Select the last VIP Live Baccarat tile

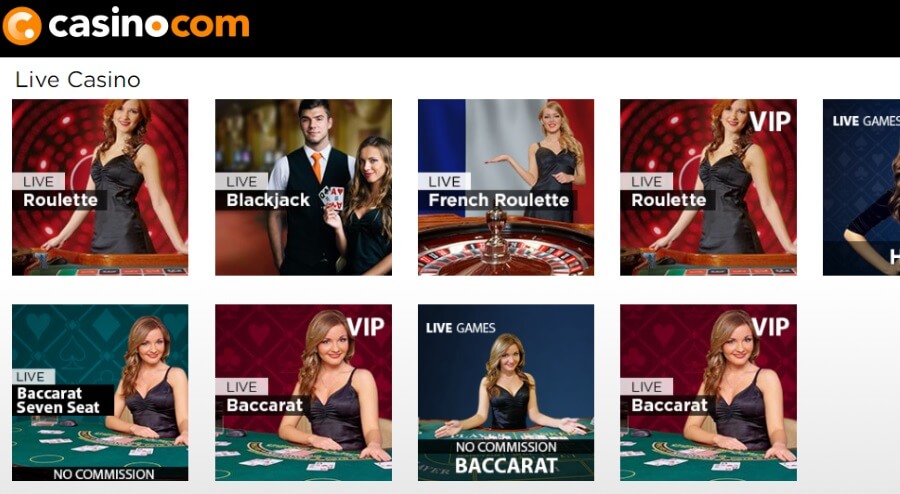click(708, 392)
